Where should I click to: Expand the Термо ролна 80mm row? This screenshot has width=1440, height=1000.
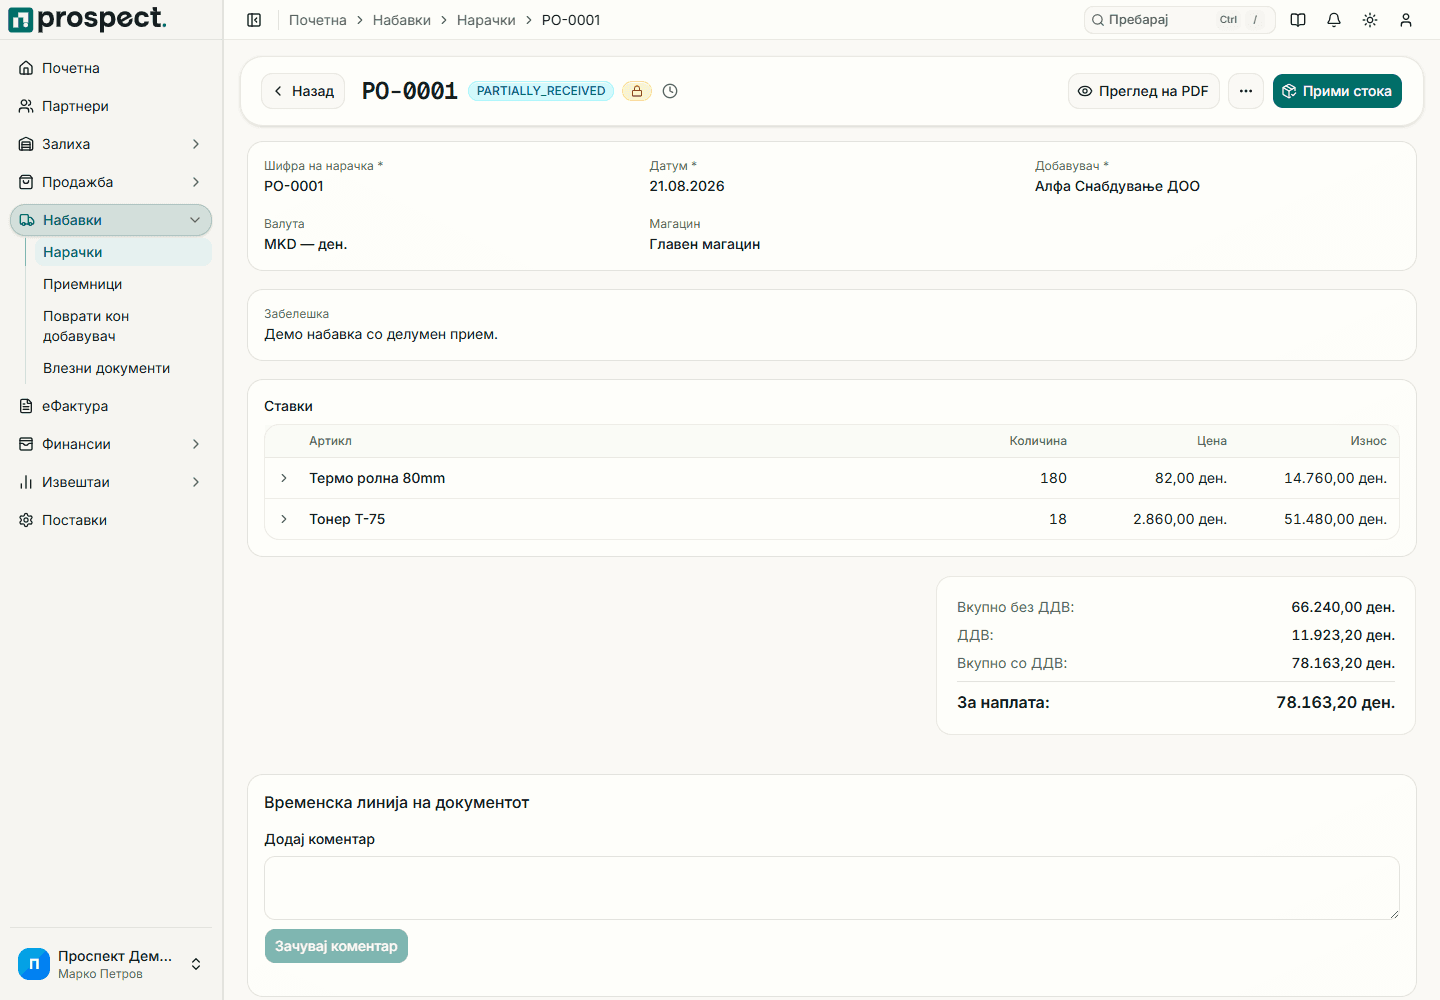pyautogui.click(x=284, y=478)
